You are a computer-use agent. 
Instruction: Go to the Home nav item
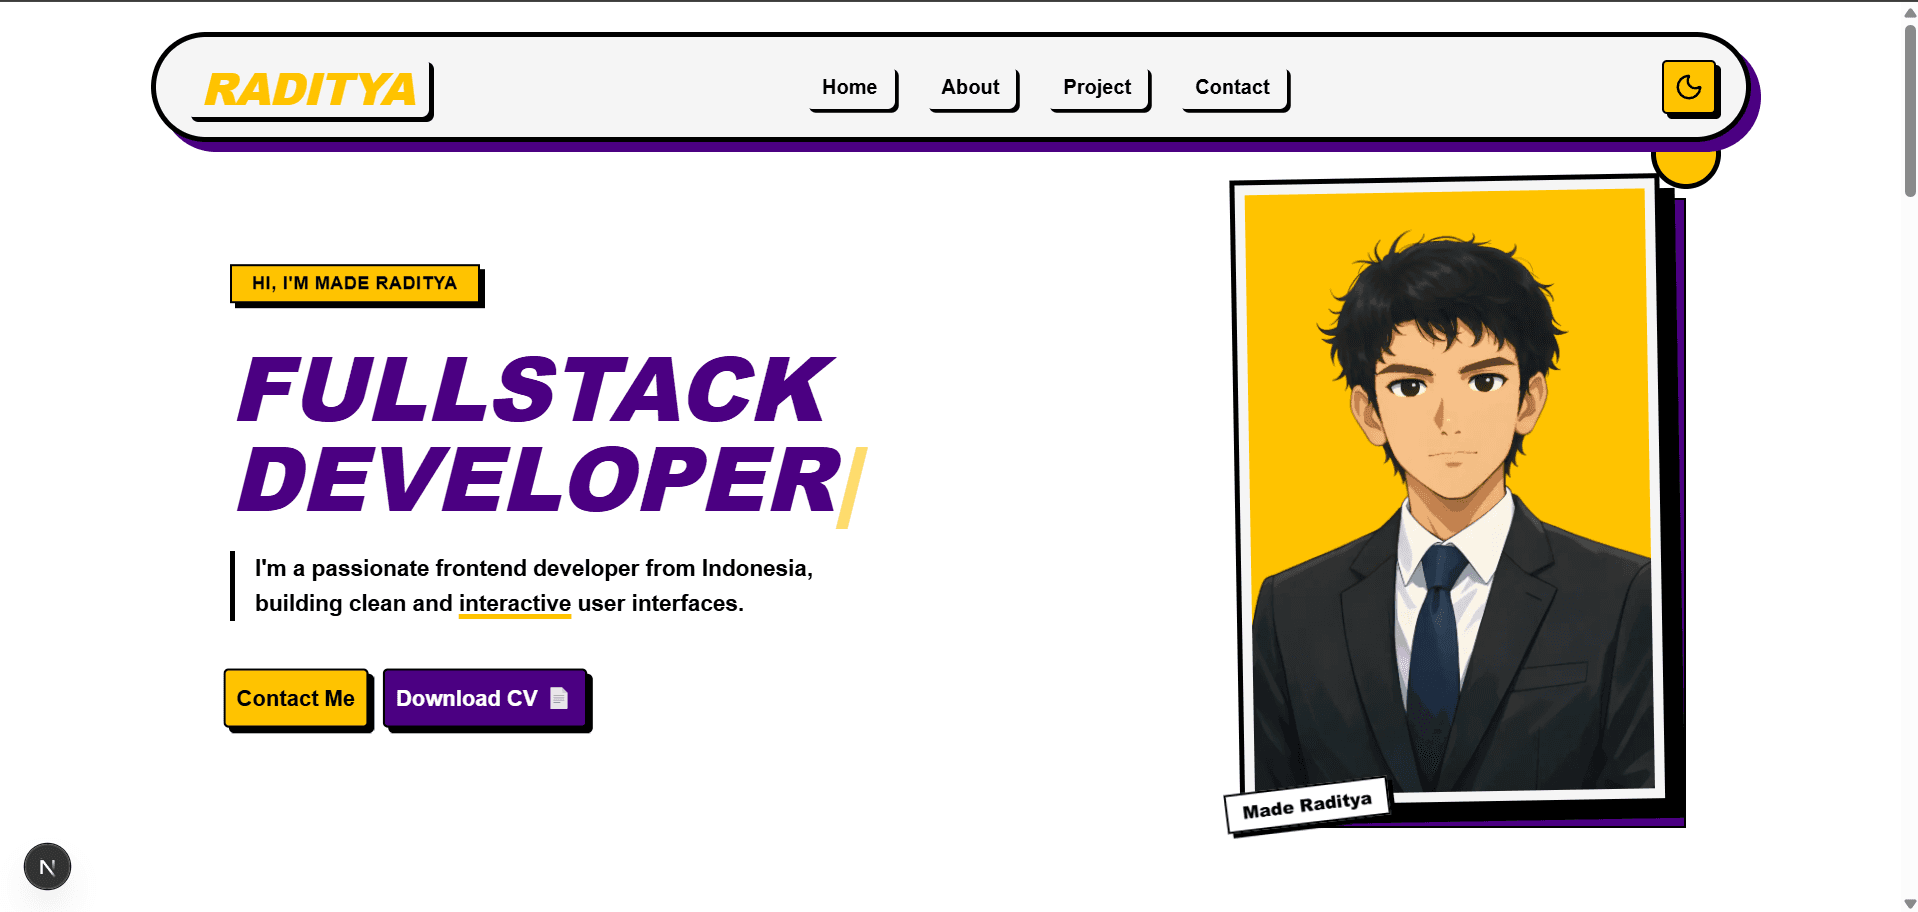coord(850,87)
